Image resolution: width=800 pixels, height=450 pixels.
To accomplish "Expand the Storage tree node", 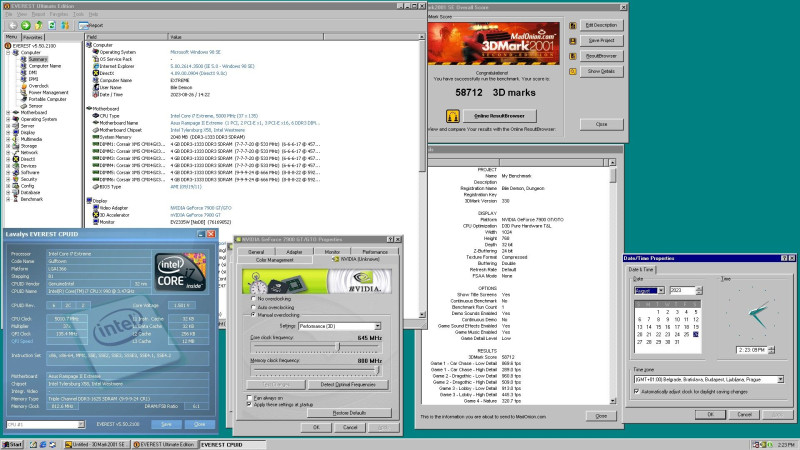I will [8, 145].
